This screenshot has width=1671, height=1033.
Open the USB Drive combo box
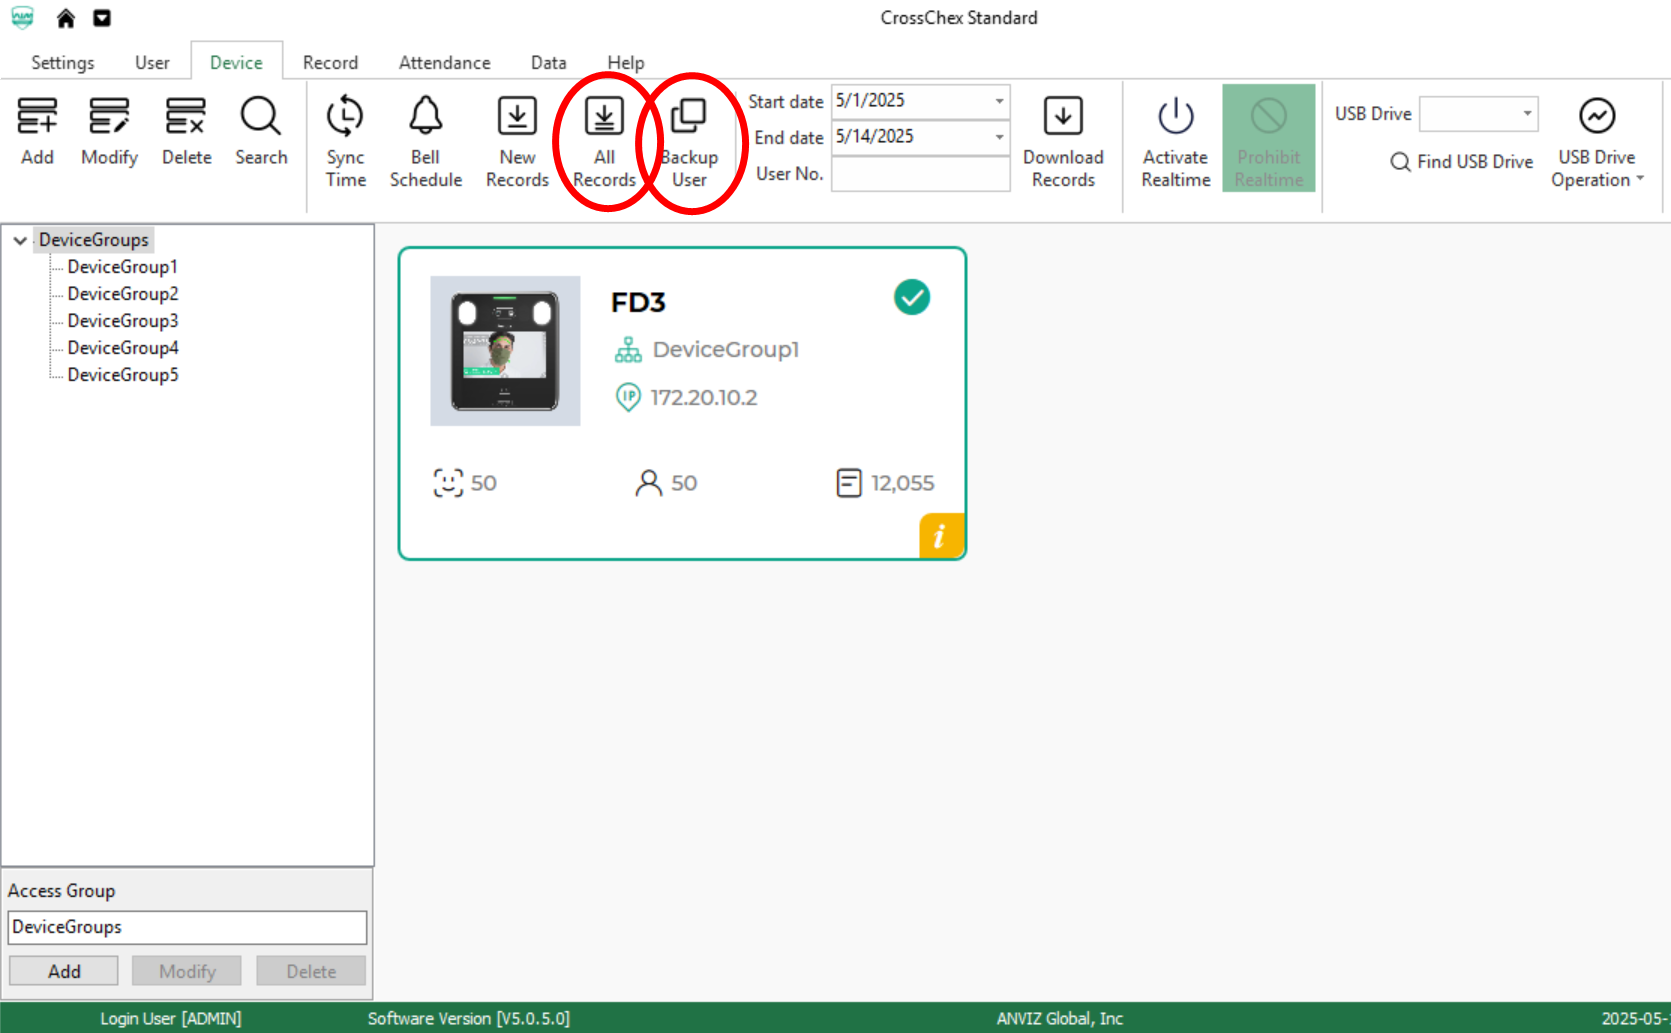coord(1479,114)
